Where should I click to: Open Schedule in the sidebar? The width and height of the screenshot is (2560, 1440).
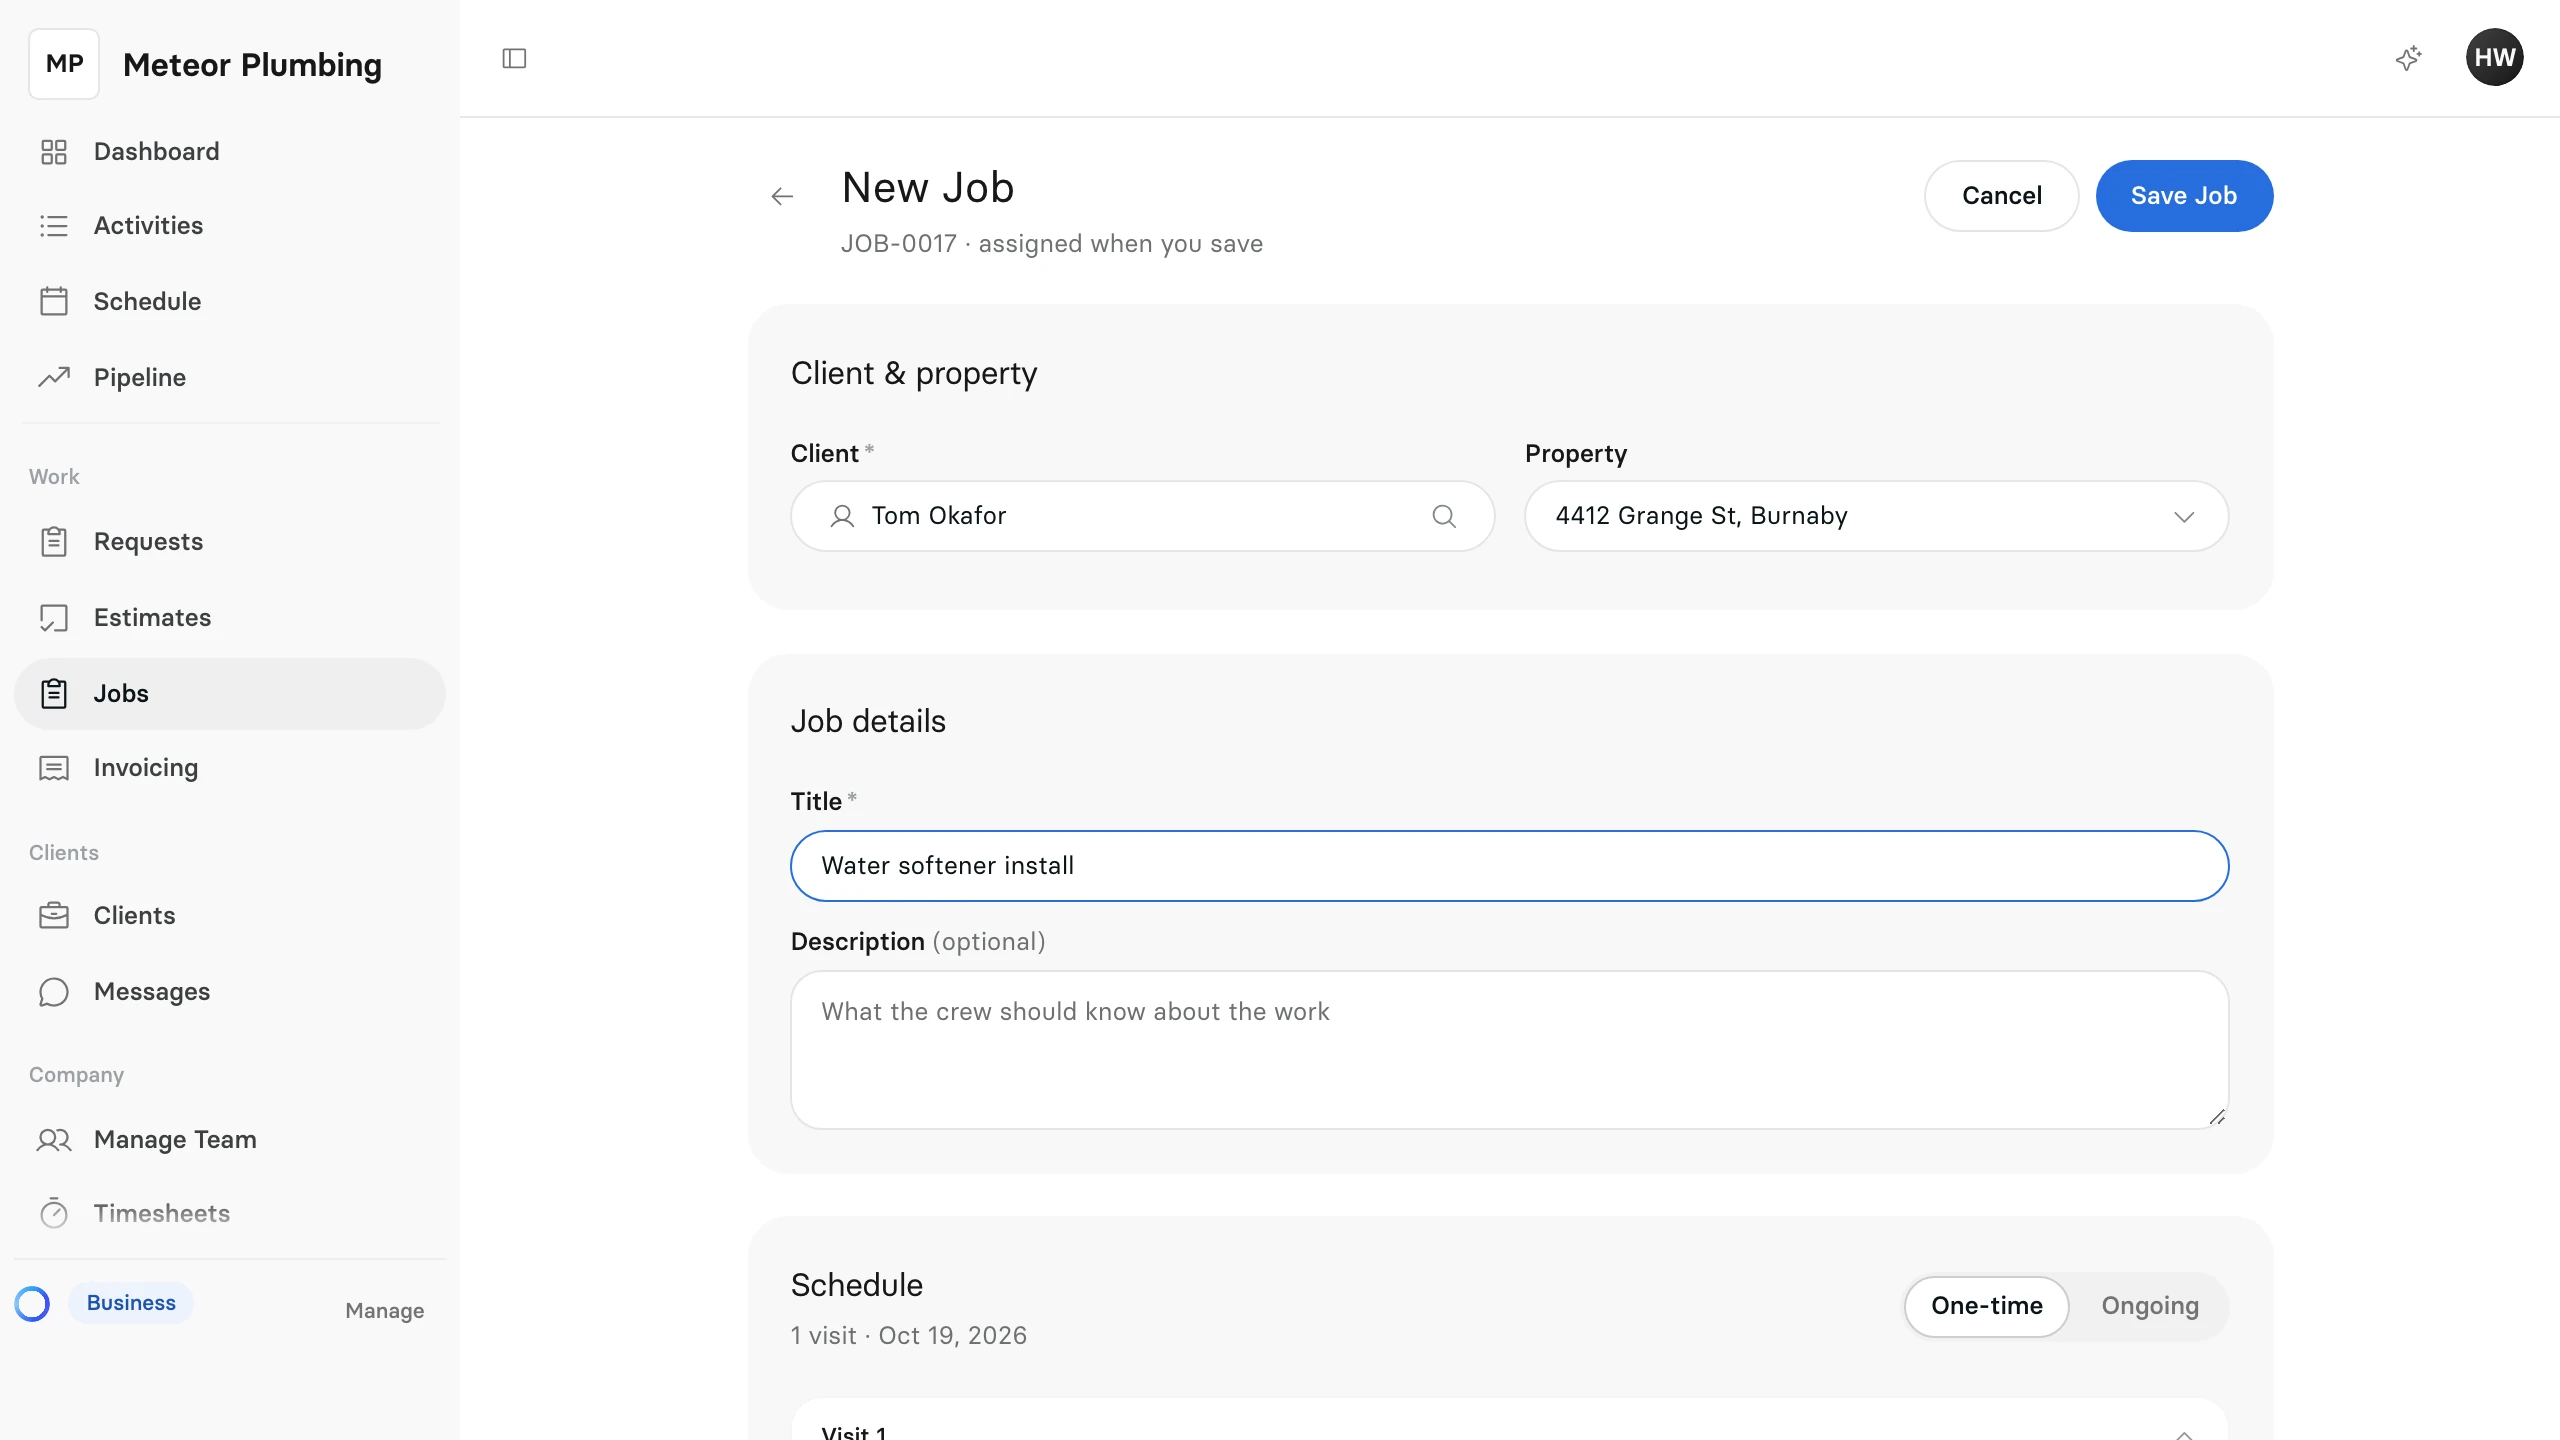(x=230, y=301)
